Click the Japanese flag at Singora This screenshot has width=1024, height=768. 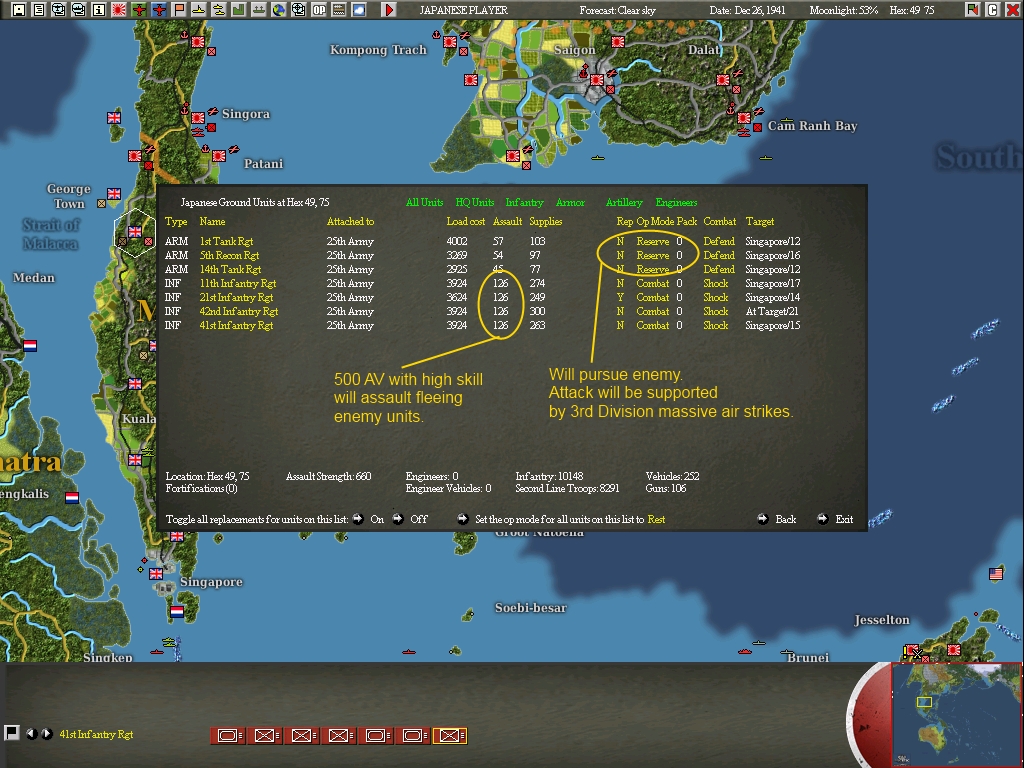[198, 118]
